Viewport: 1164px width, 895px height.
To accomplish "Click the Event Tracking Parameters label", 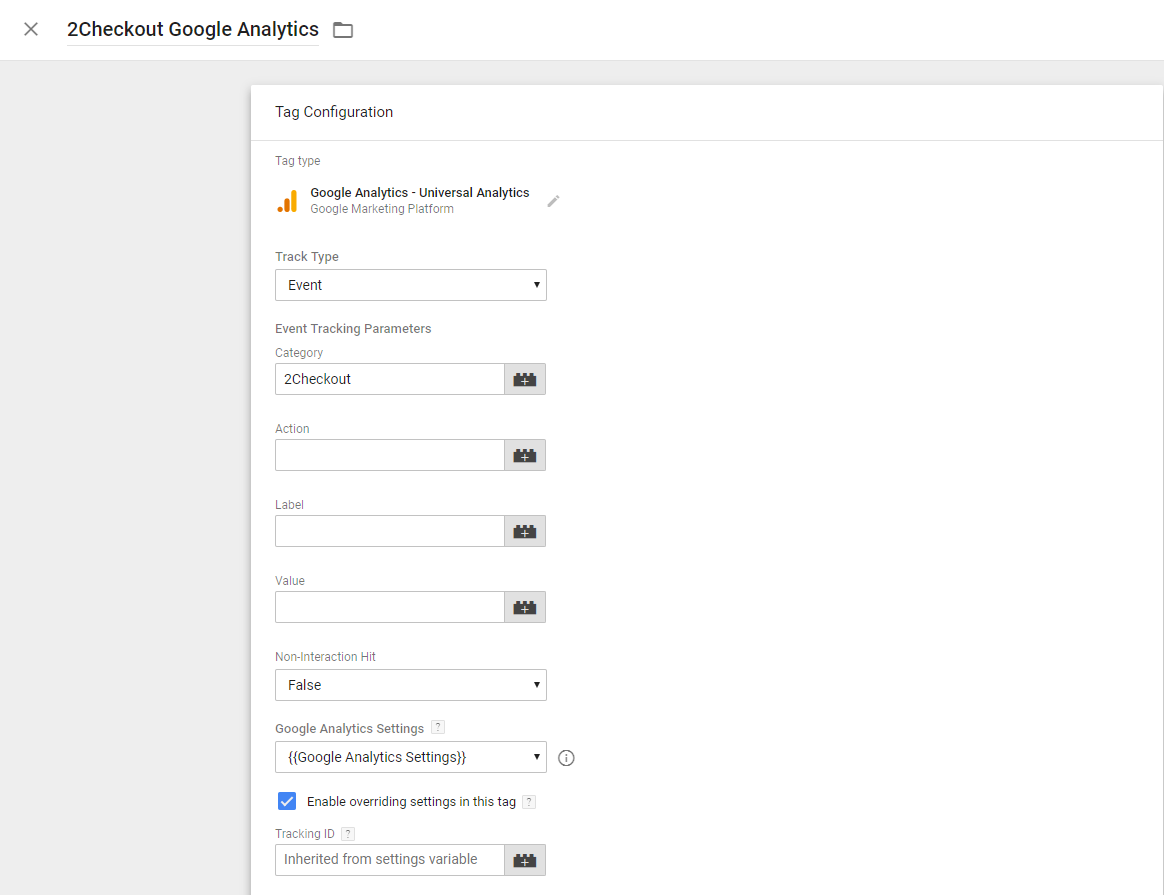I will coord(353,329).
